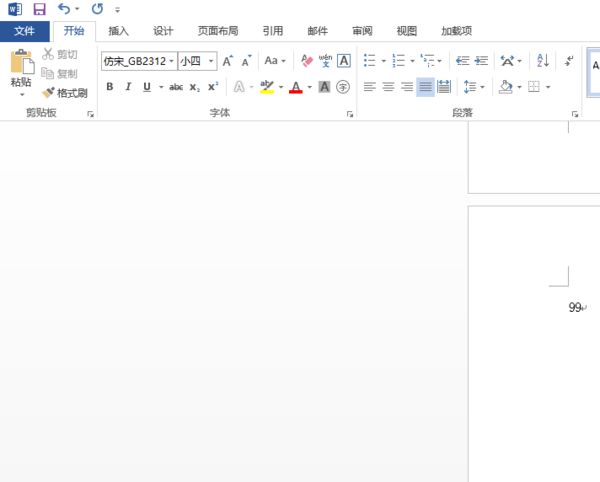Viewport: 600px width, 482px height.
Task: Open the Customize Quick Access Toolbar arrow
Action: 117,10
